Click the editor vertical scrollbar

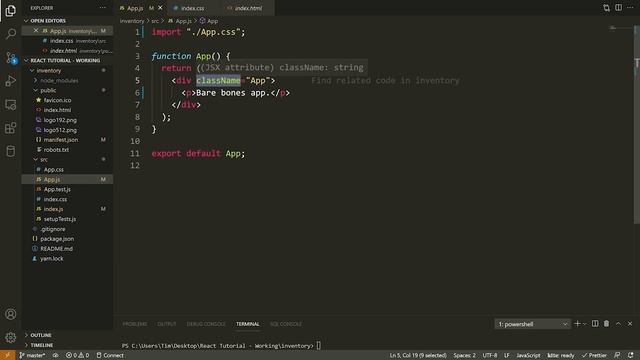tap(637, 124)
